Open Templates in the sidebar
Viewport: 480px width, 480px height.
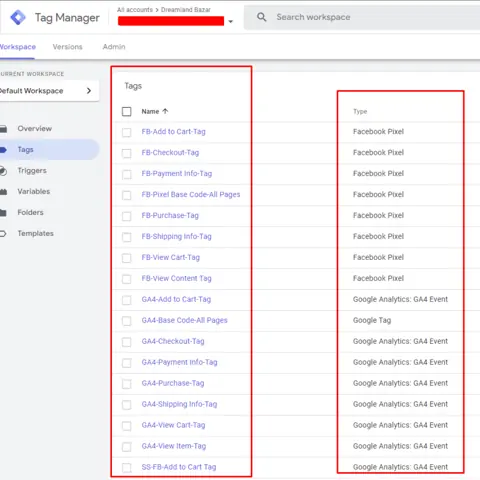click(36, 234)
